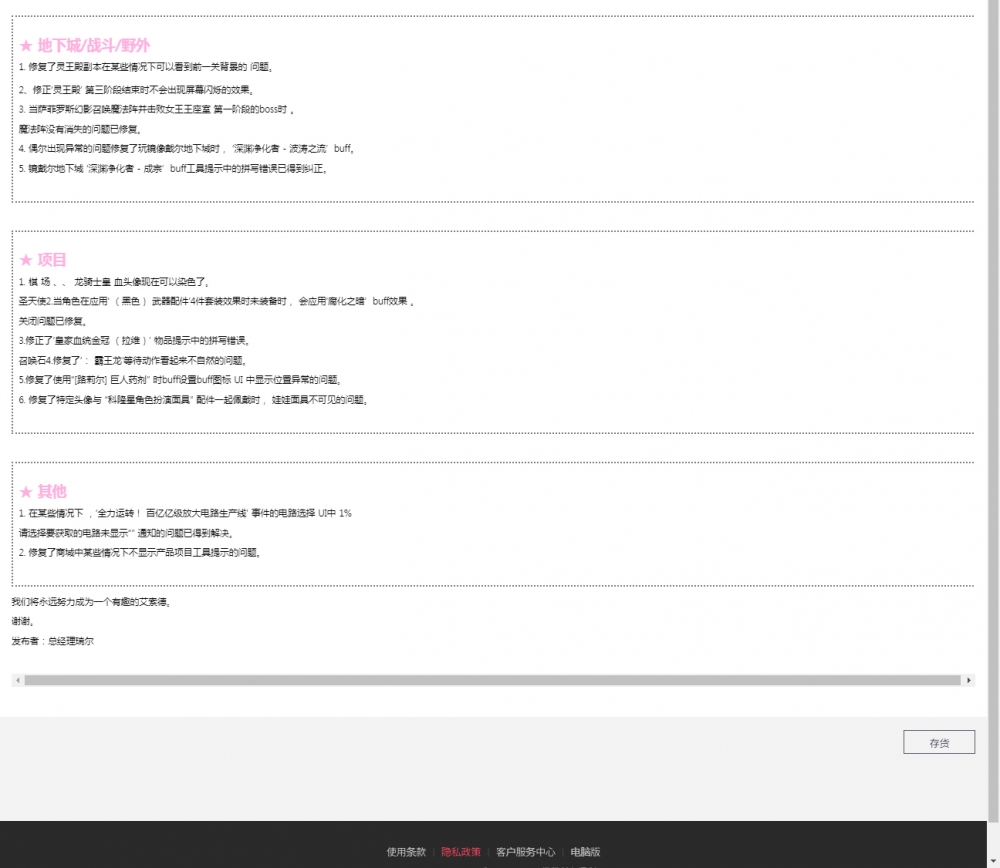Switch to 电脑版 via footer link
The image size is (1000, 868).
click(585, 852)
